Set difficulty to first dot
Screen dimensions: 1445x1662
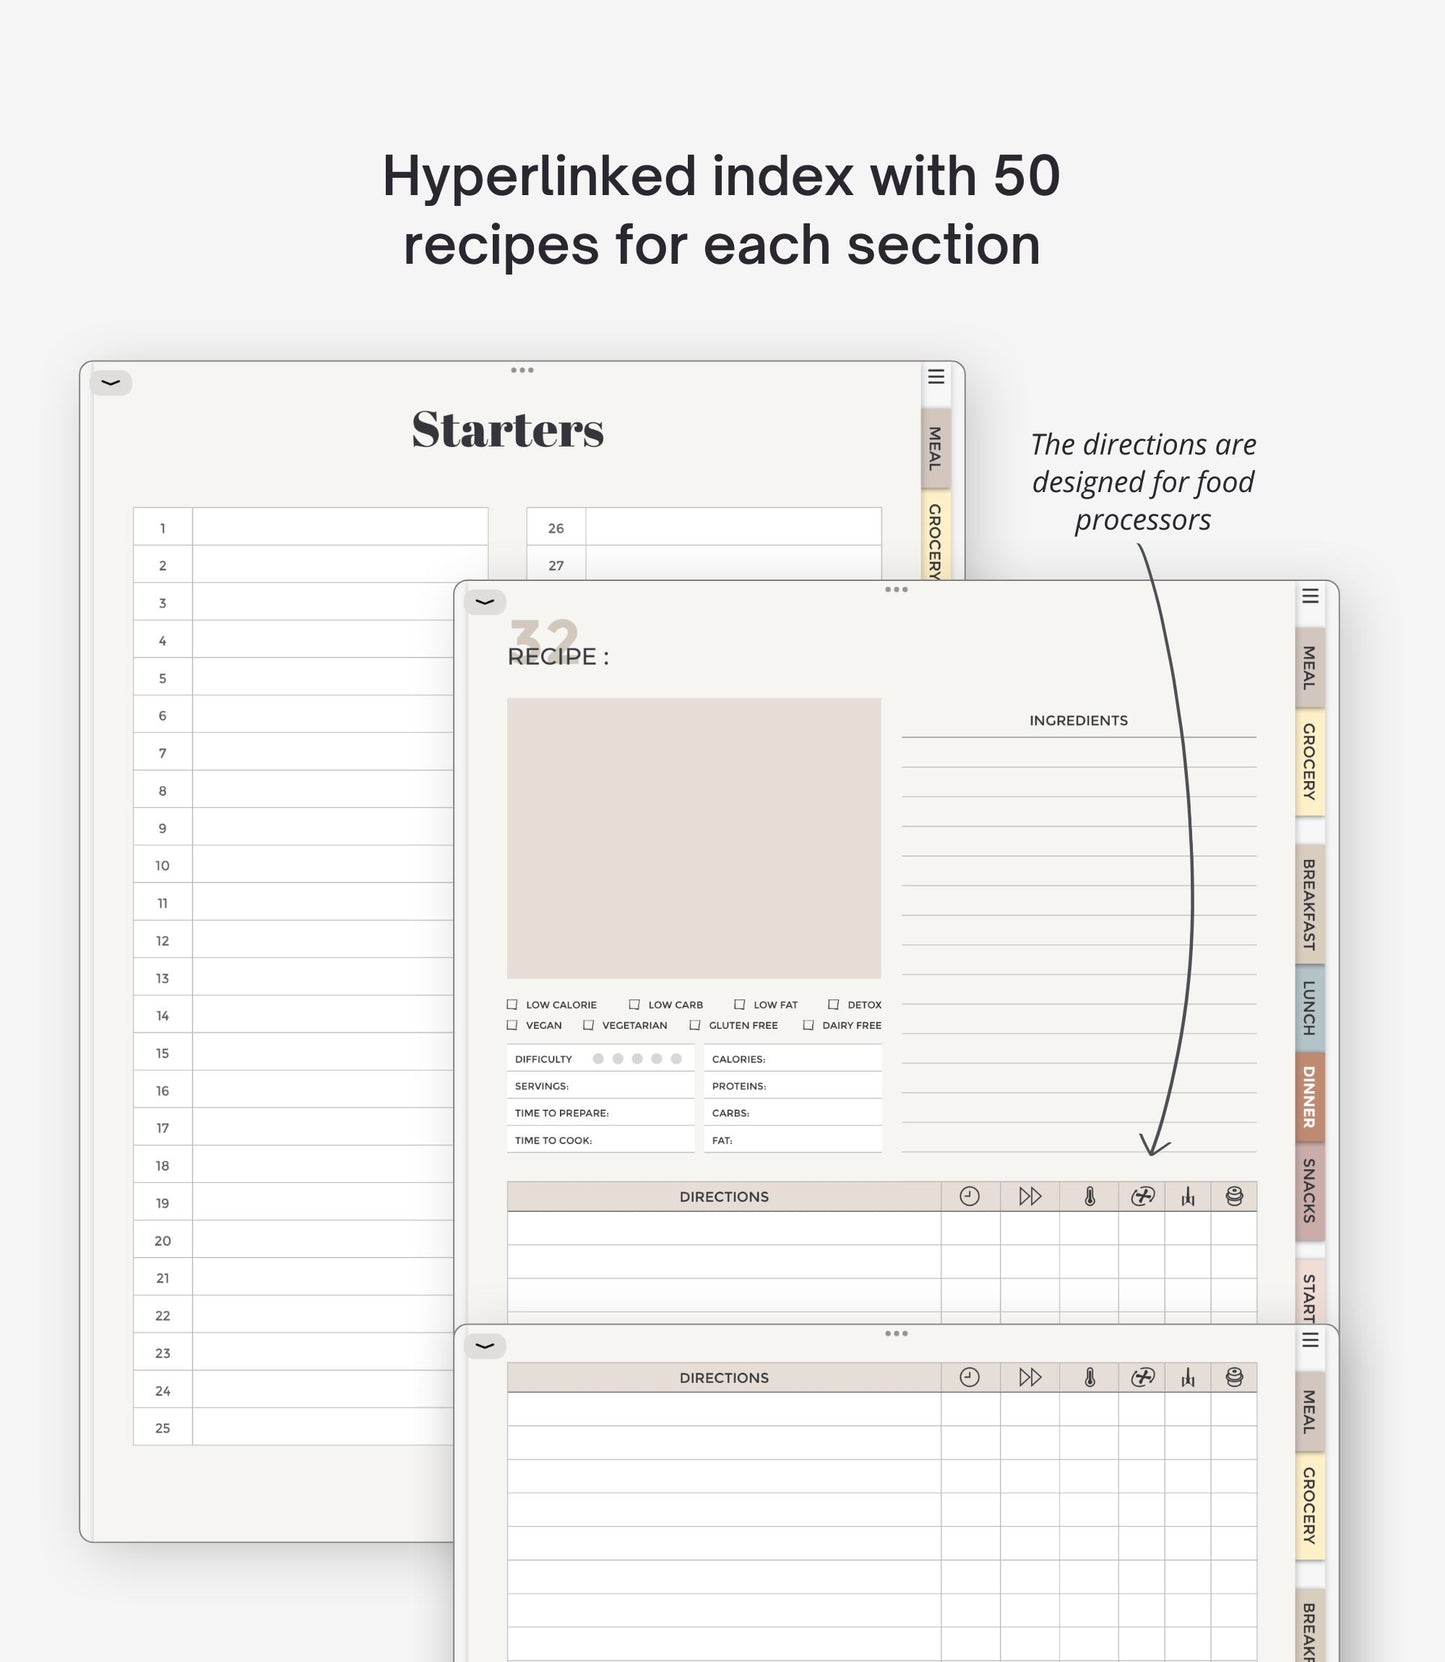[598, 1058]
